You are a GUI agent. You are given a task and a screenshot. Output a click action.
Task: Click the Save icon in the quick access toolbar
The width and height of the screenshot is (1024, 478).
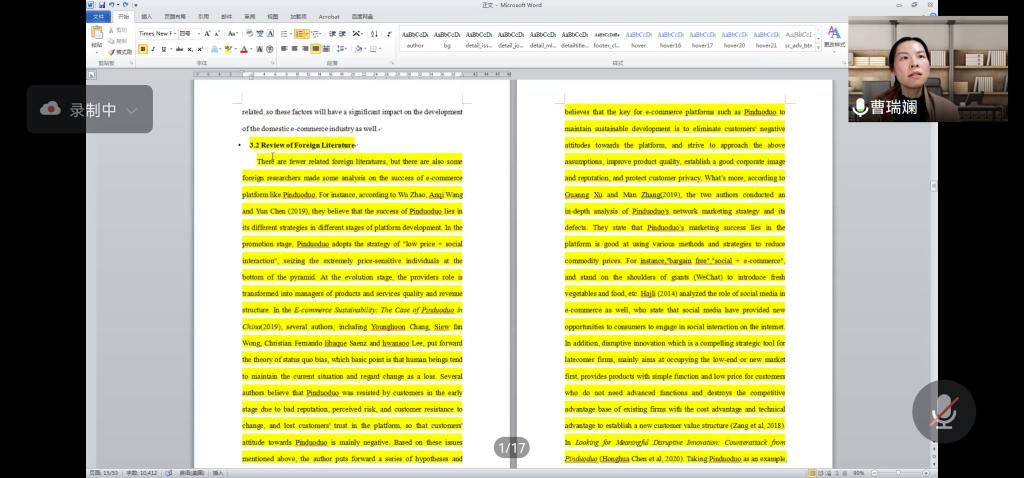click(x=102, y=5)
